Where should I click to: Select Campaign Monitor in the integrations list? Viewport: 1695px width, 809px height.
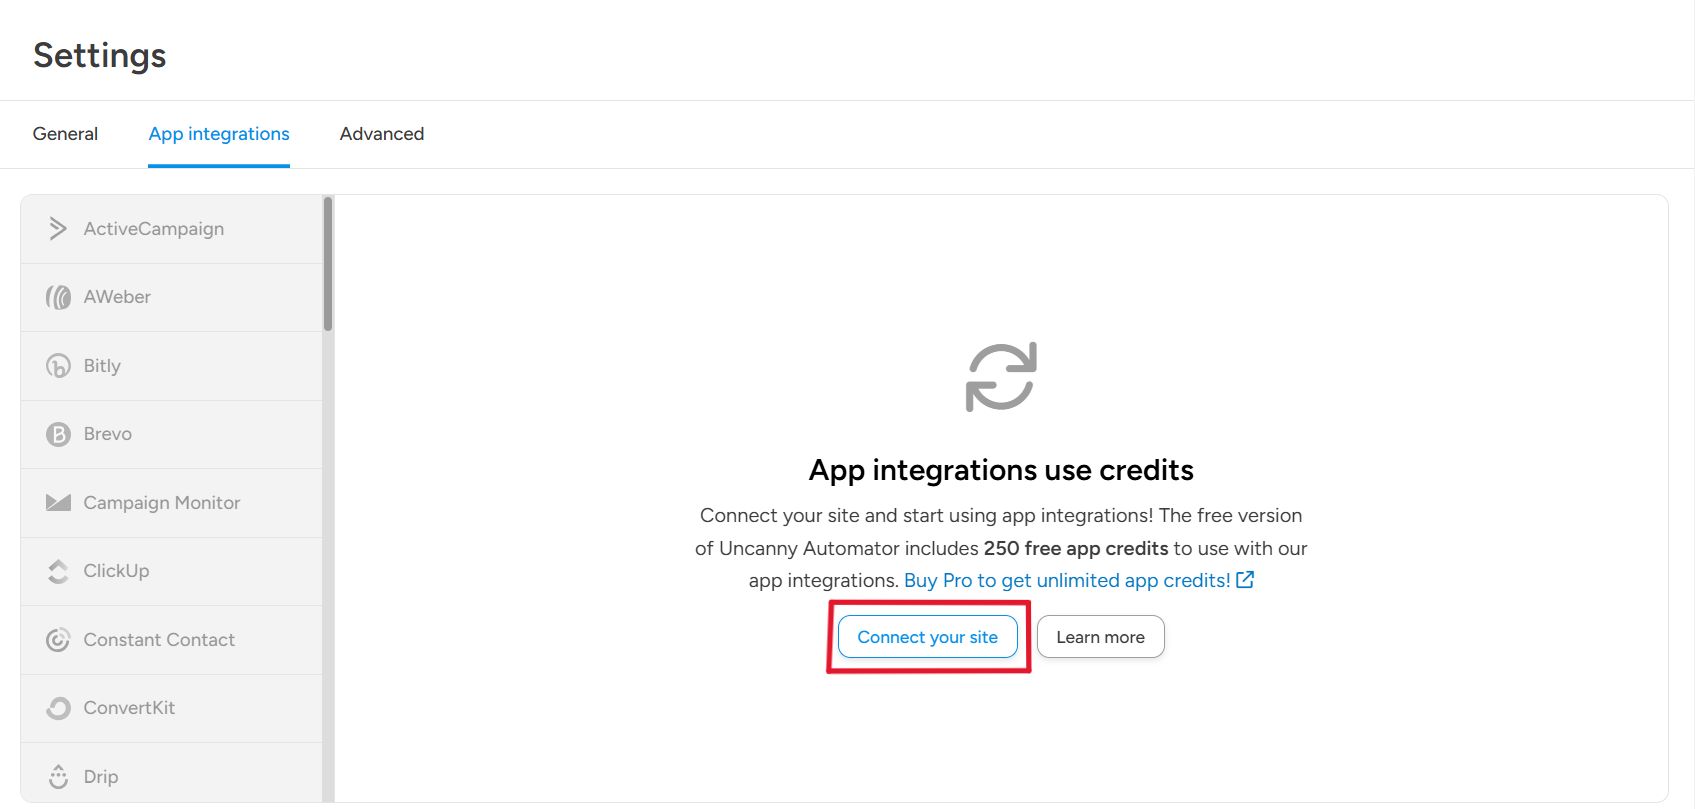162,503
